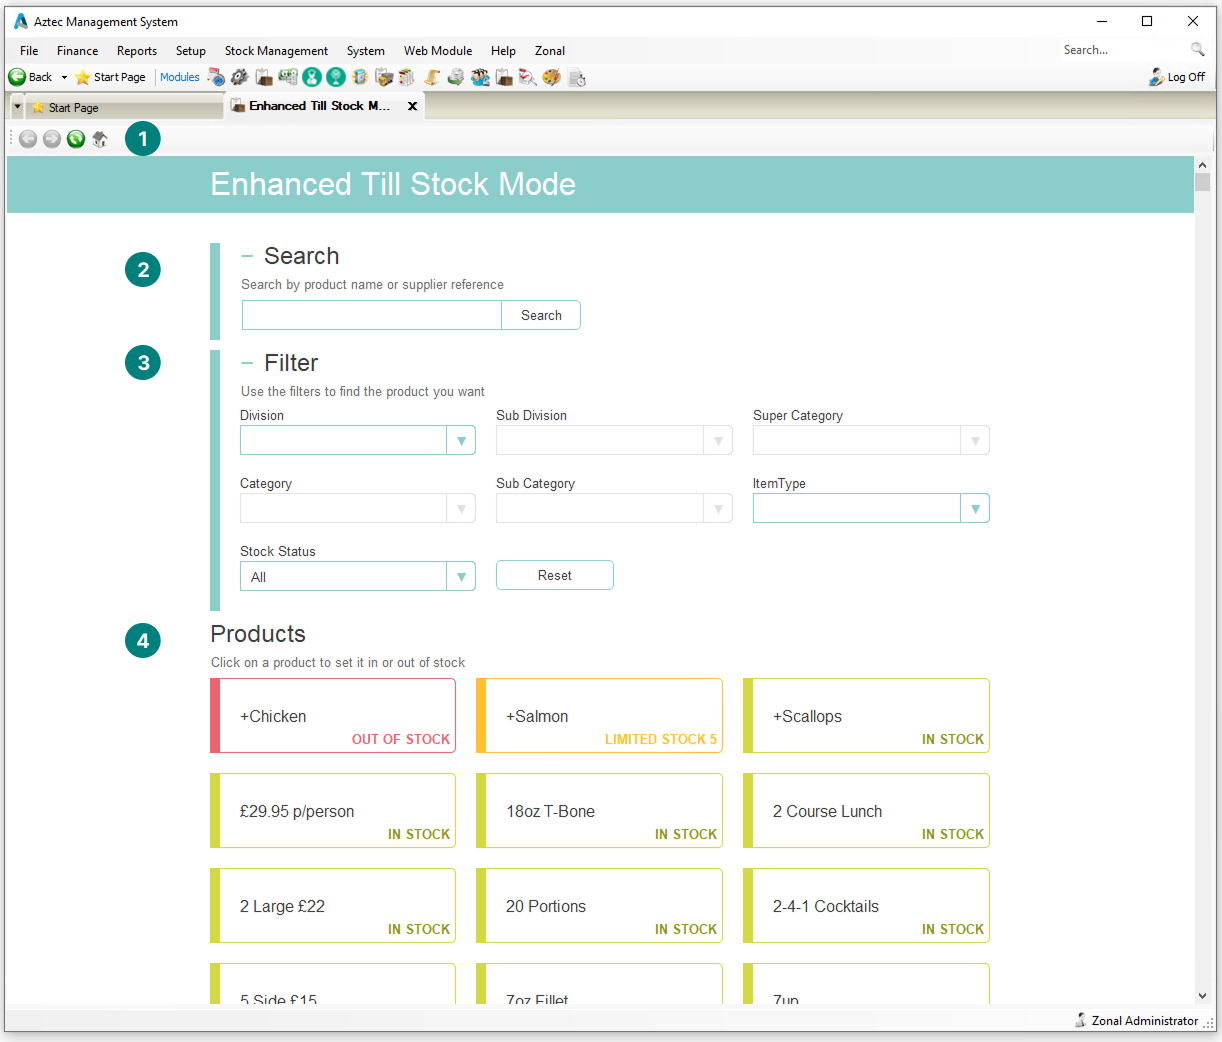Open the Stock Management menu

point(276,51)
